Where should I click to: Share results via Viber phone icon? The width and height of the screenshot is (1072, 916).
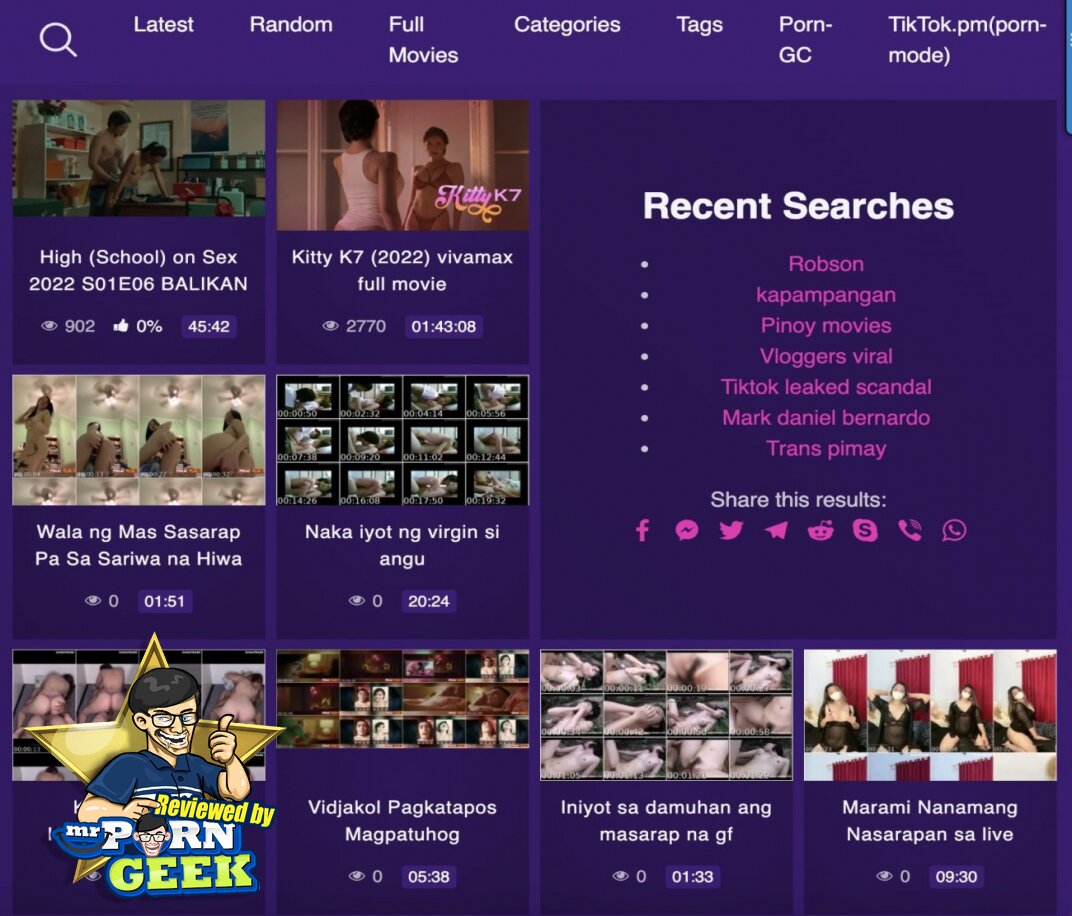pos(910,530)
